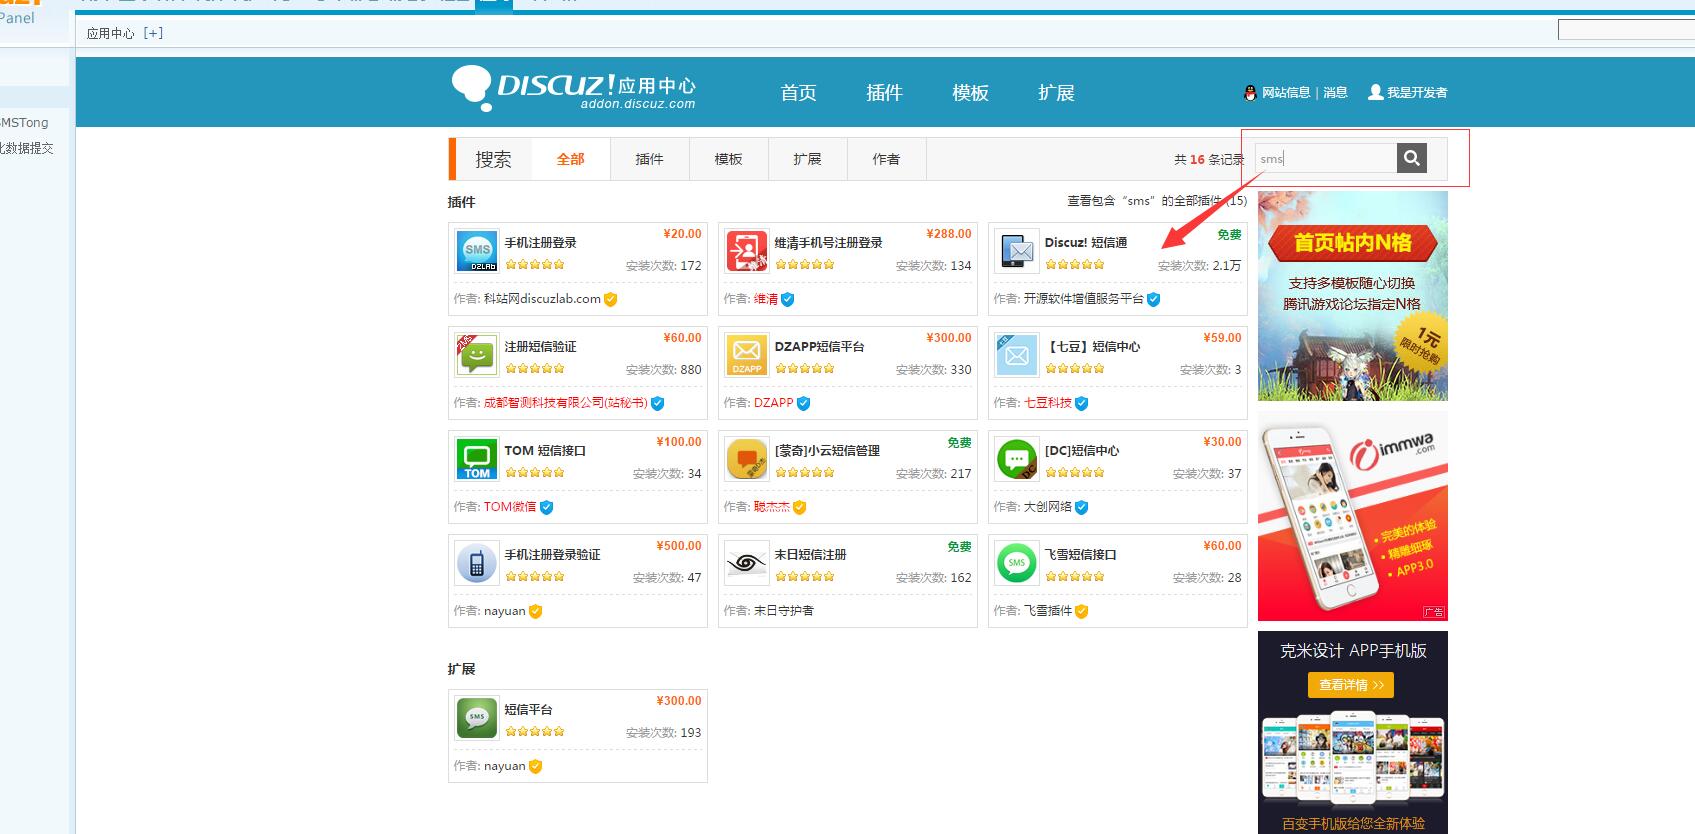Open the DZAPP短信平台 plugin title
Image resolution: width=1695 pixels, height=834 pixels.
(x=819, y=347)
